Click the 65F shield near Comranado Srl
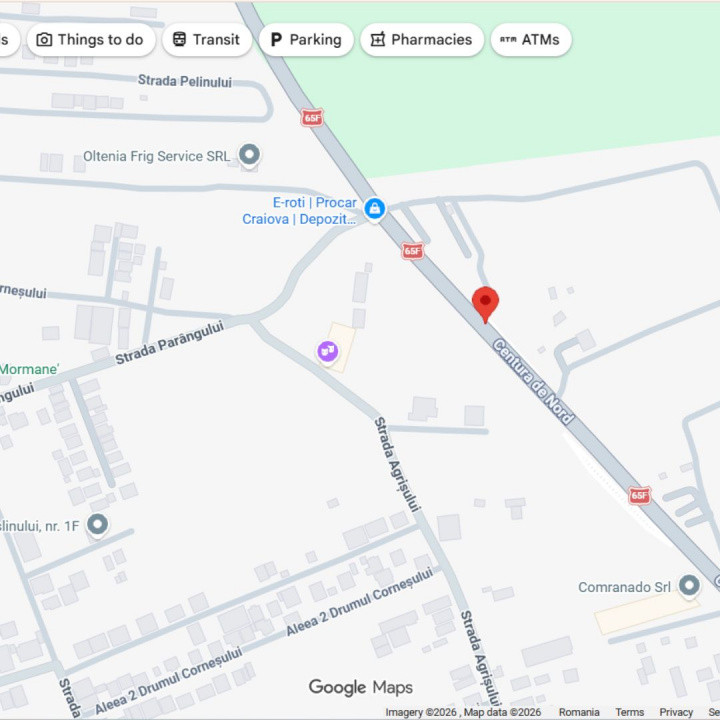This screenshot has width=720, height=720. [x=639, y=495]
